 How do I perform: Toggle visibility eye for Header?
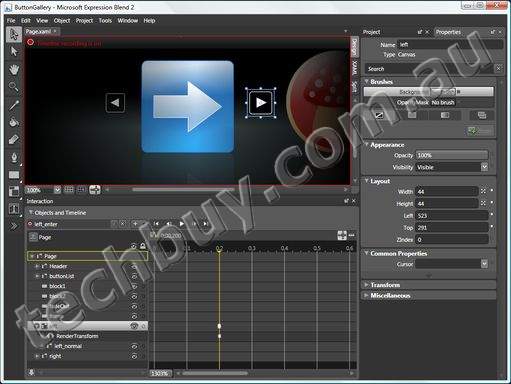(134, 266)
